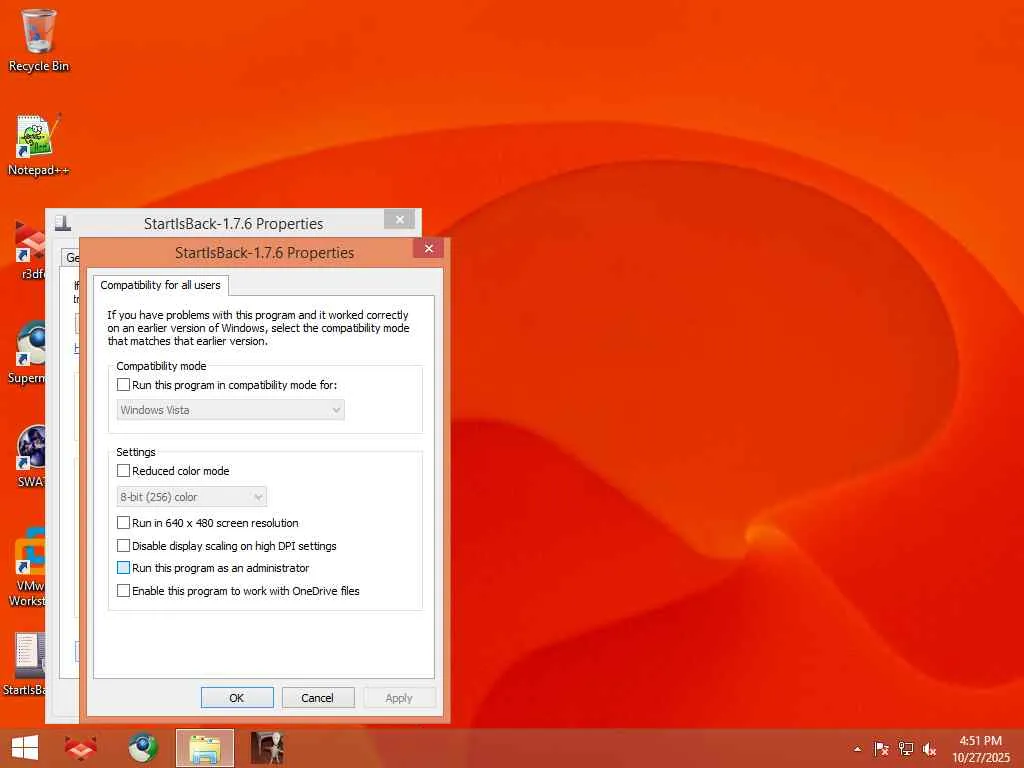Select the Compatibility for all users tab
This screenshot has height=768, width=1024.
(x=161, y=285)
